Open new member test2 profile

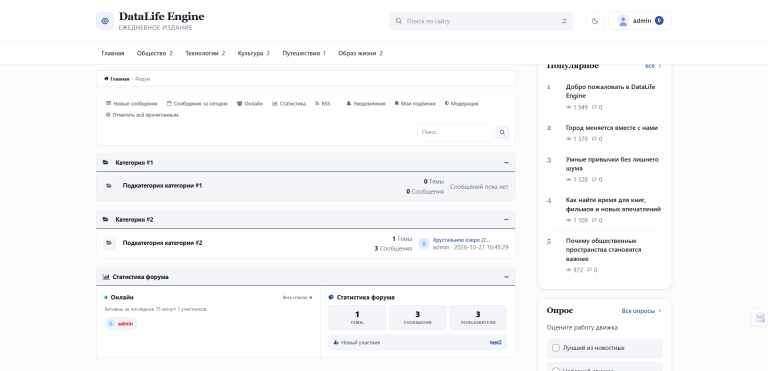tap(496, 343)
